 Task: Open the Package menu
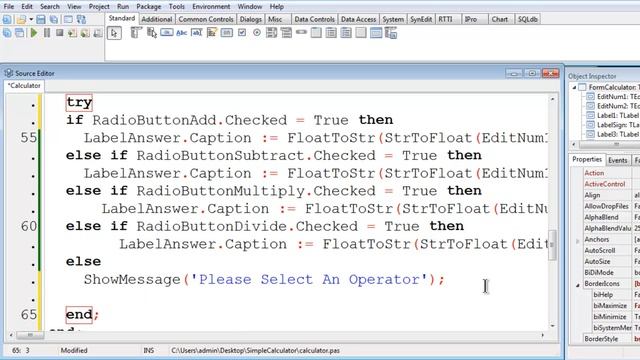tap(149, 7)
